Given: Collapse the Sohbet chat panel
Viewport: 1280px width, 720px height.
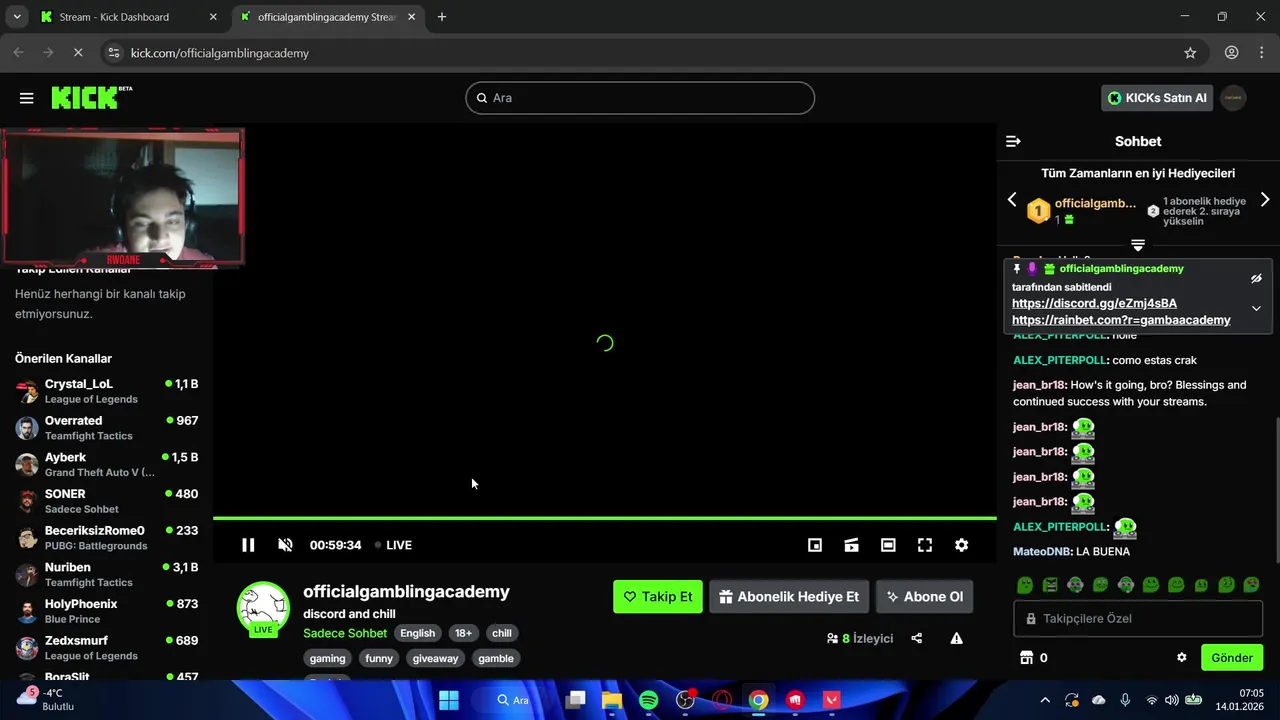Looking at the screenshot, I should 1013,141.
